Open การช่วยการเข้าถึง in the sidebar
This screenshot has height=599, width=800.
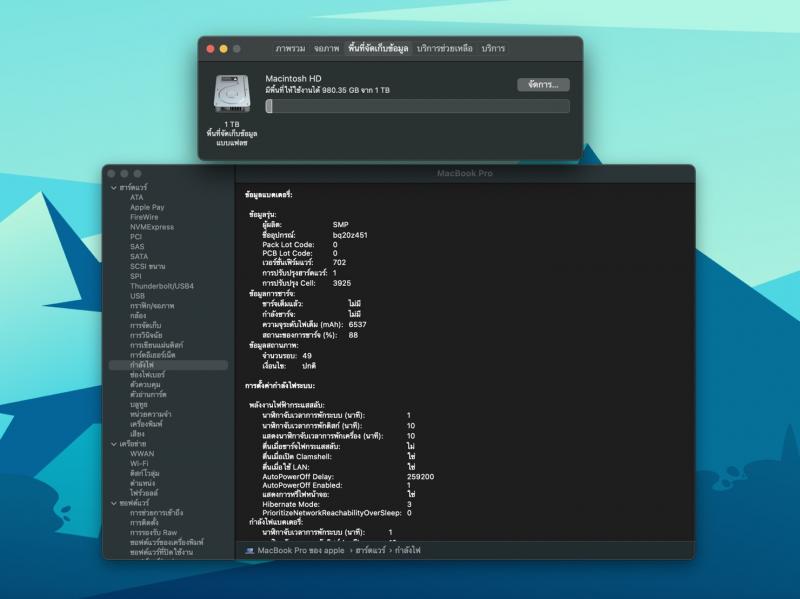click(x=156, y=513)
